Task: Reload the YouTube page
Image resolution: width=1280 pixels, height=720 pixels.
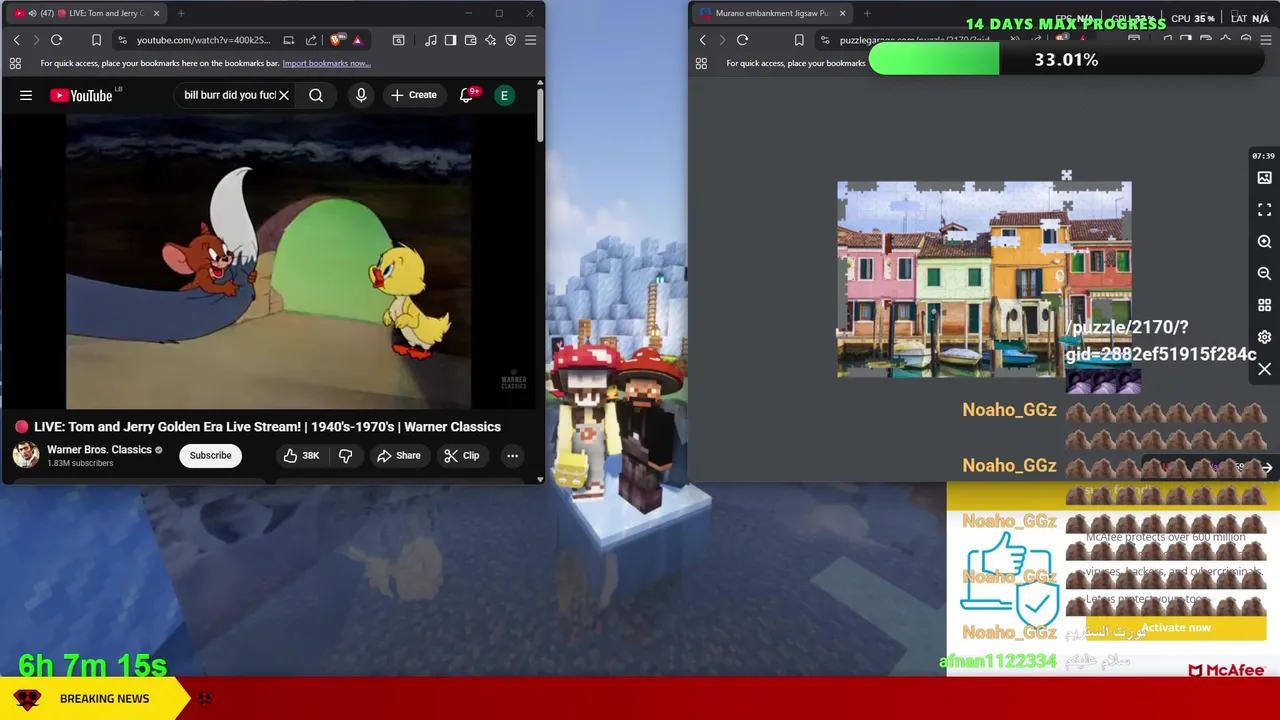Action: coord(56,40)
